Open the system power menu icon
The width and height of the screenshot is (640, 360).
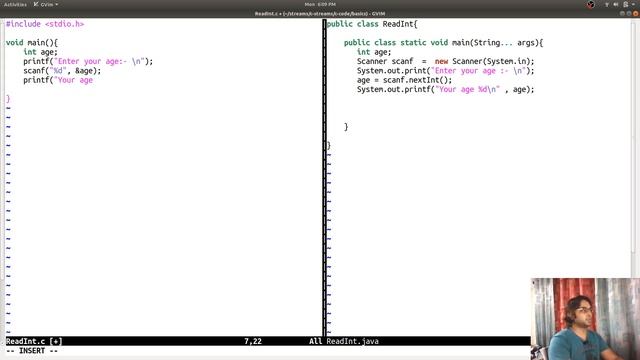pos(626,4)
